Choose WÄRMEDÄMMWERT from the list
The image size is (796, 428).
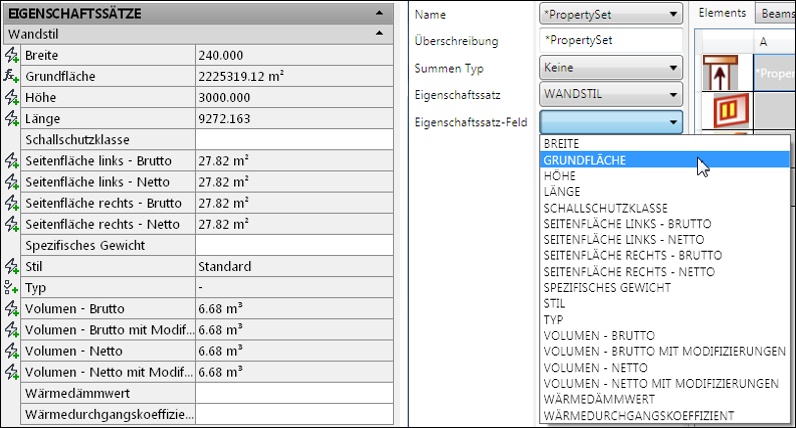(x=665, y=400)
